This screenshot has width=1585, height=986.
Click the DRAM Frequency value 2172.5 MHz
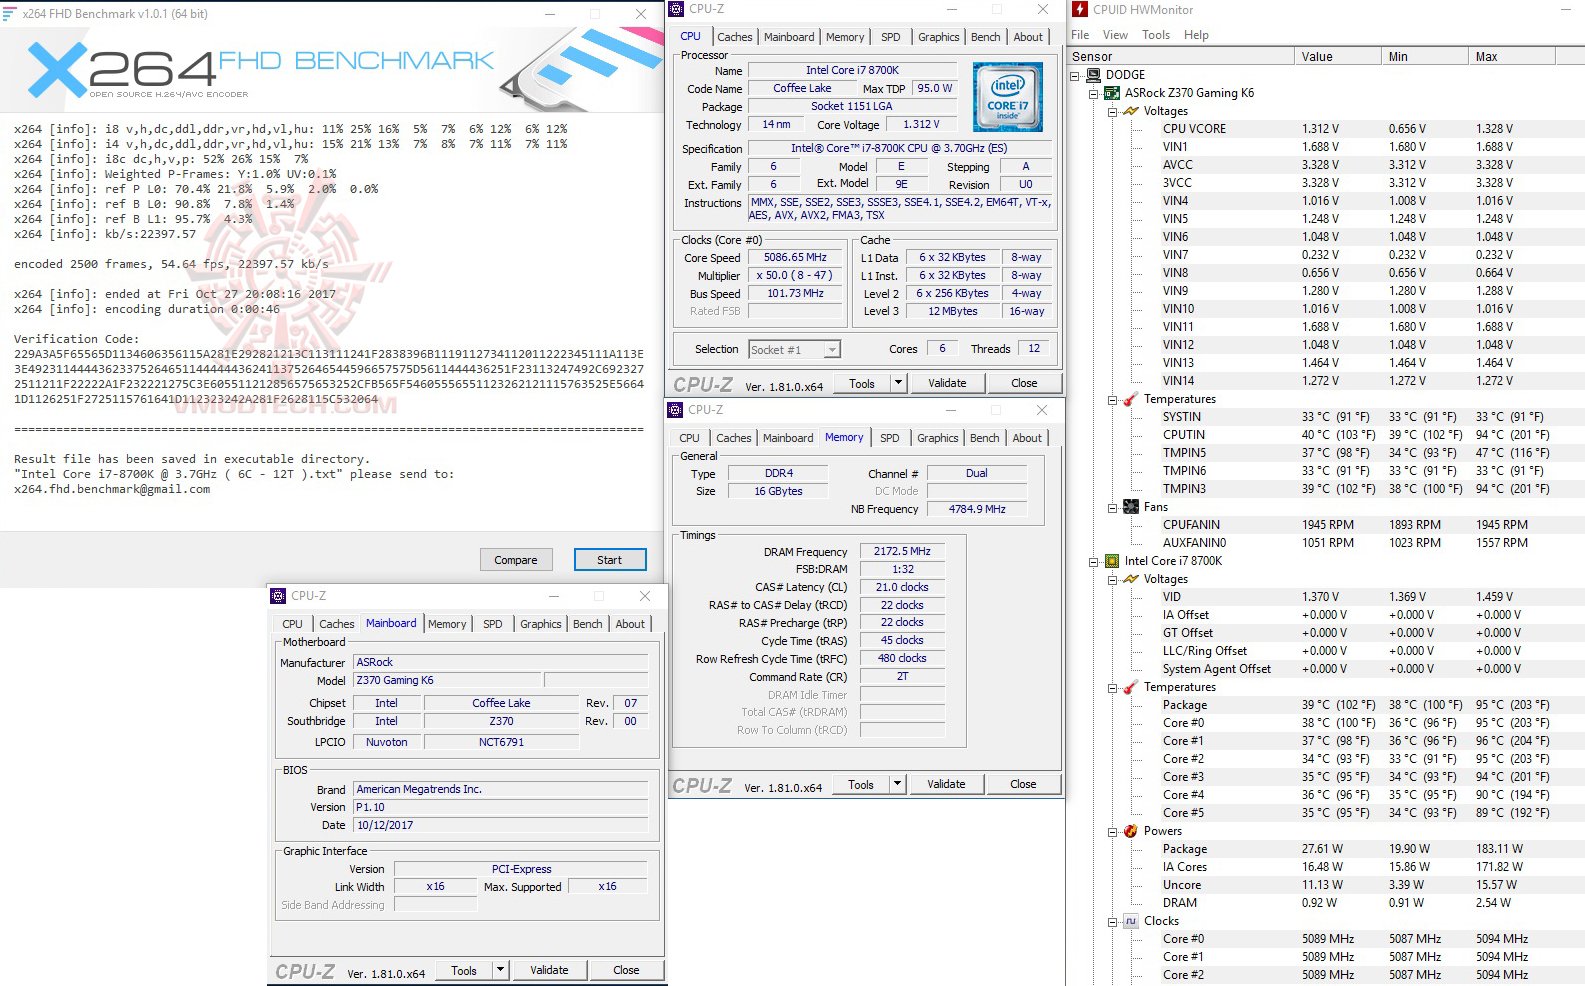click(902, 551)
